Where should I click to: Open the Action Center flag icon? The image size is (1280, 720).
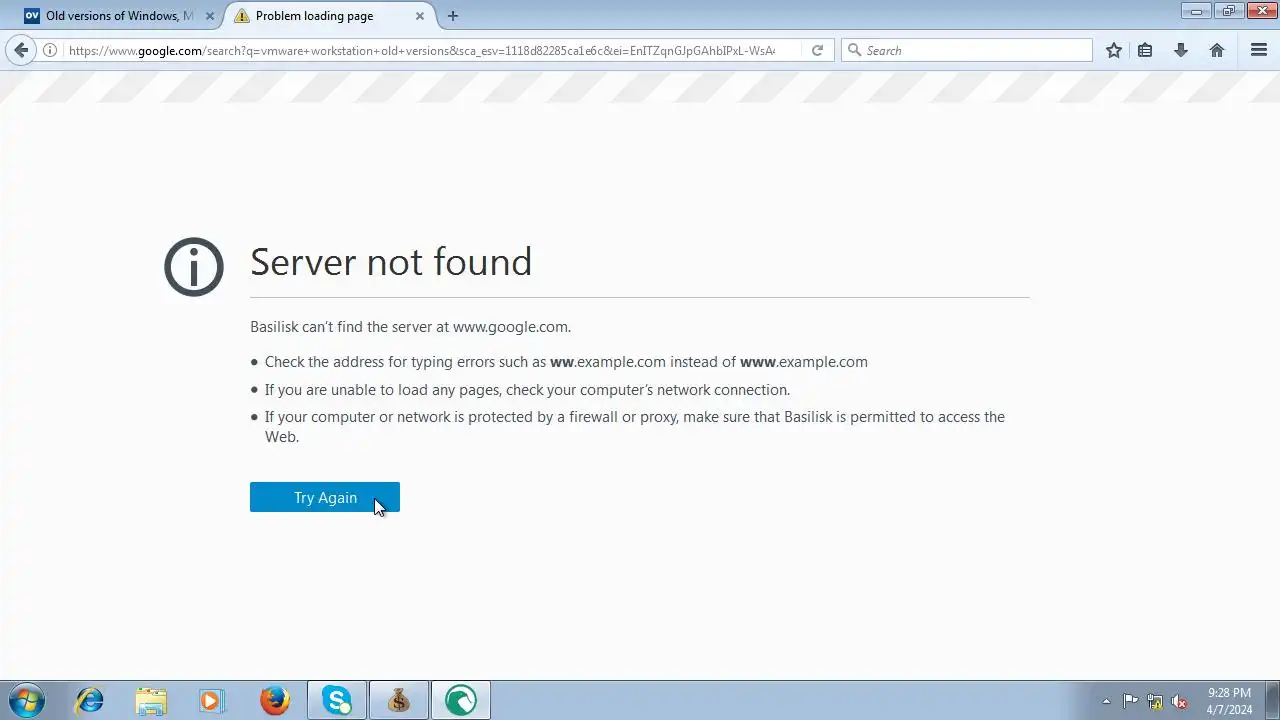coord(1131,701)
